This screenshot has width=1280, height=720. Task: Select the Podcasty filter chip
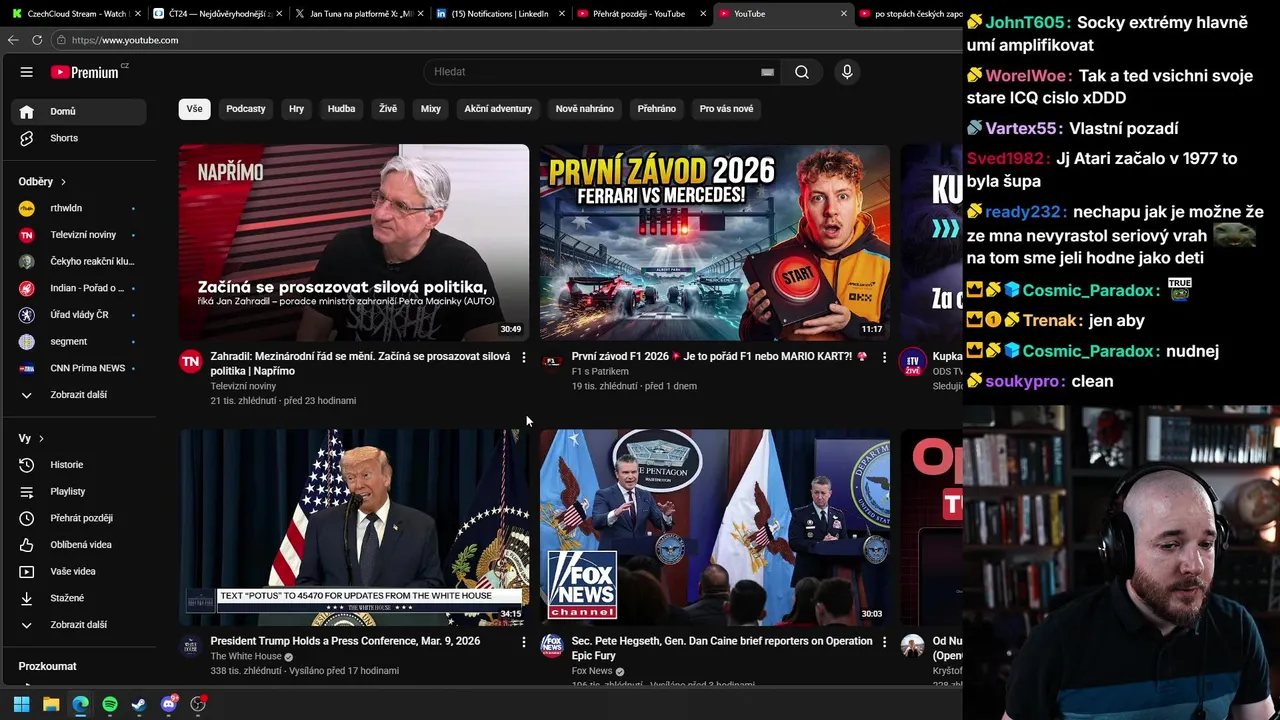pos(246,109)
